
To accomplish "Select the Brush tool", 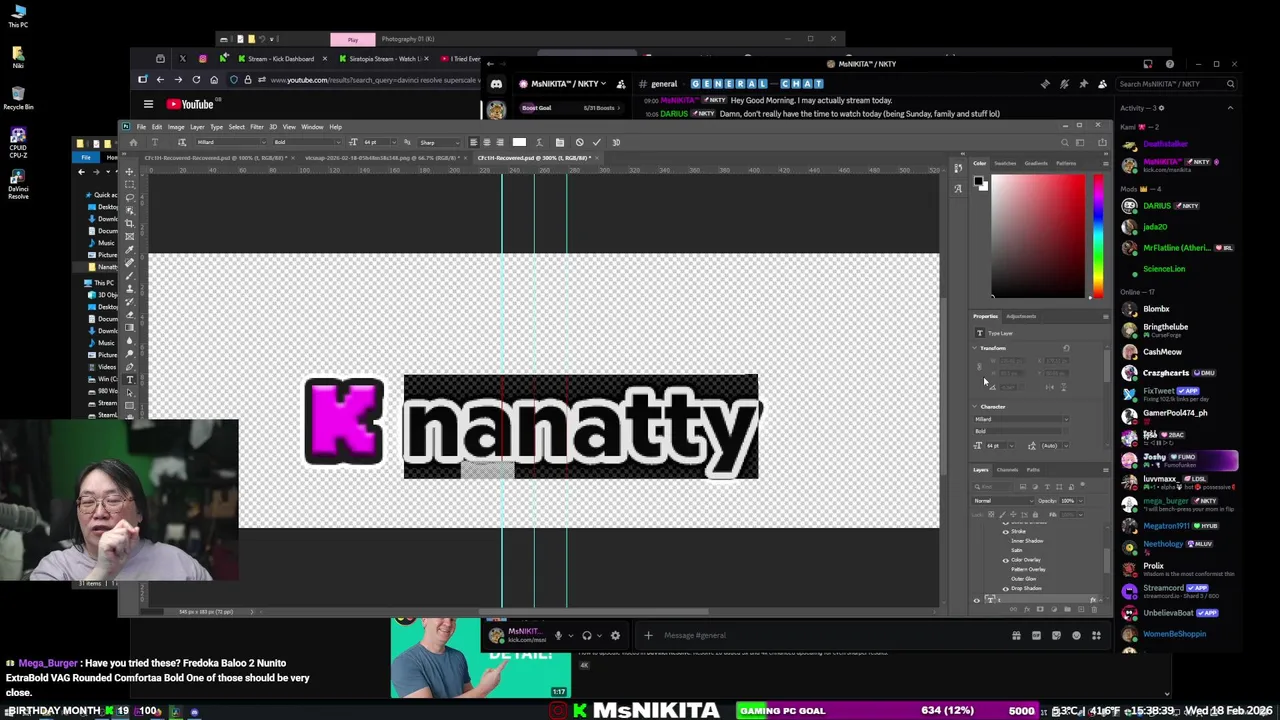I will pos(130,276).
